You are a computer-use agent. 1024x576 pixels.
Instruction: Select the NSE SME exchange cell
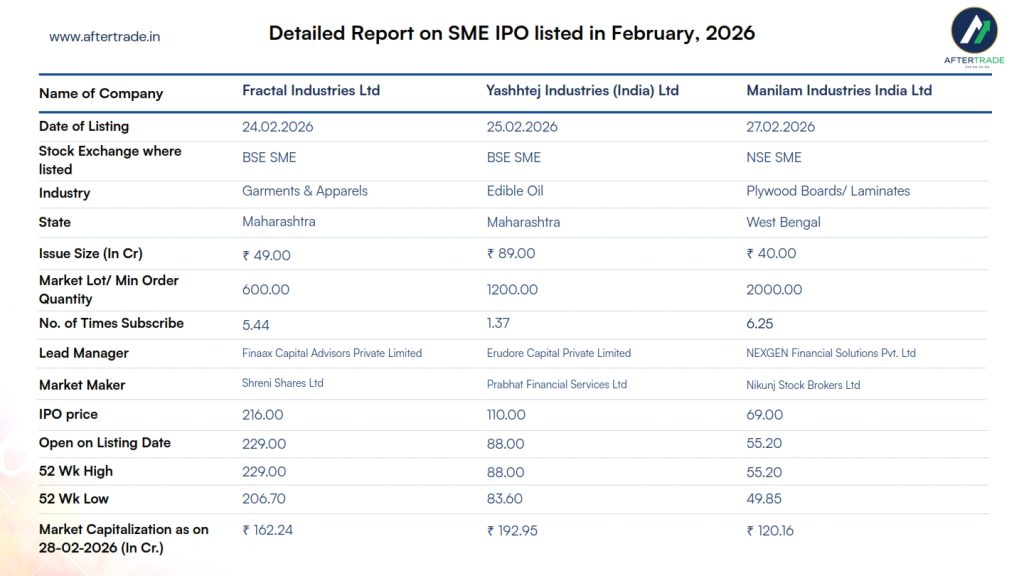(773, 157)
